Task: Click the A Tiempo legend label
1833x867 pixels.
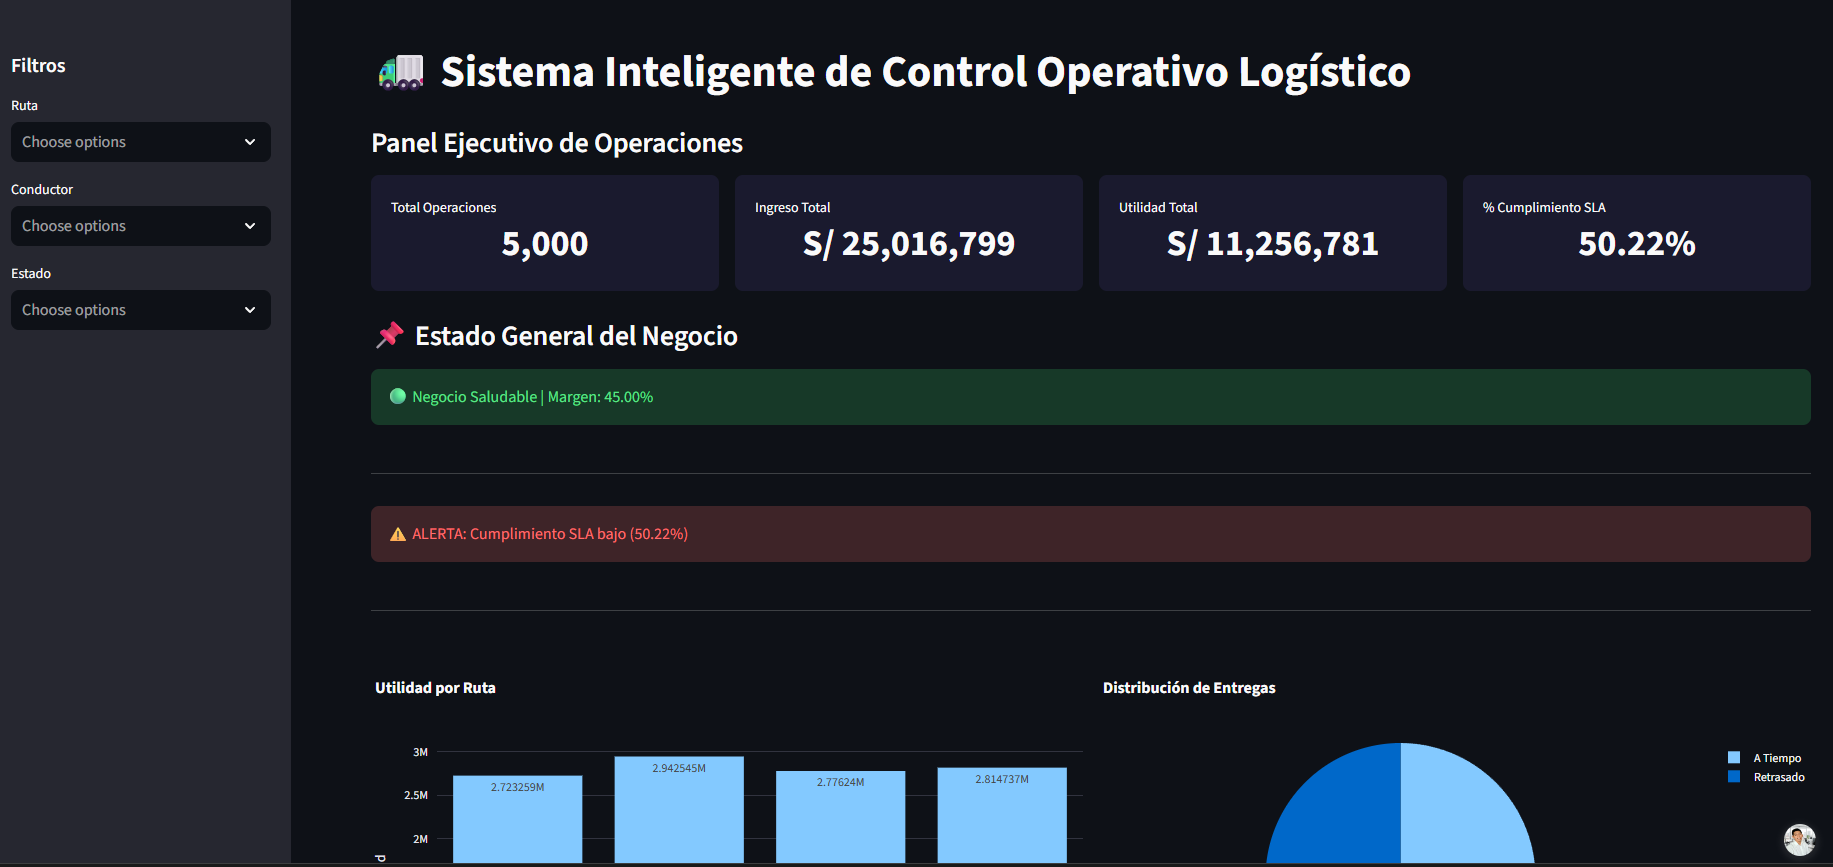Action: (x=1777, y=758)
